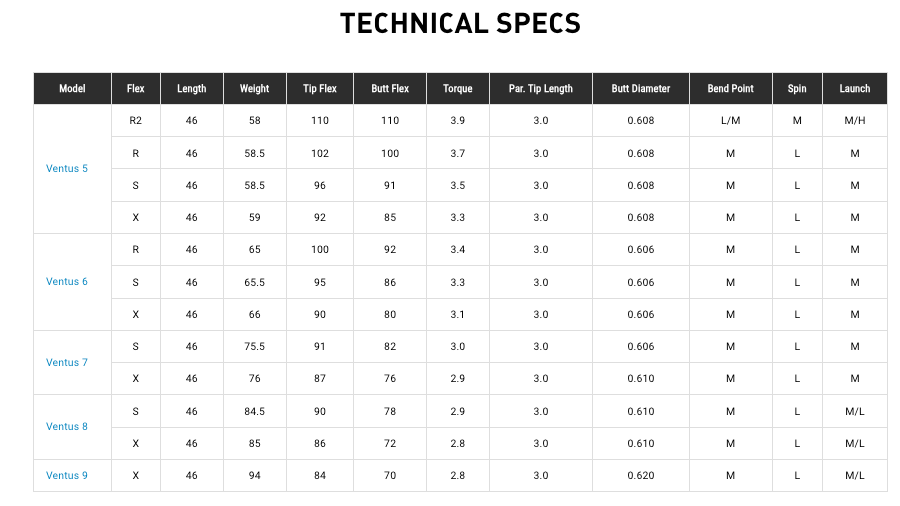
Task: Open the Ventus 6 model link
Action: (67, 282)
